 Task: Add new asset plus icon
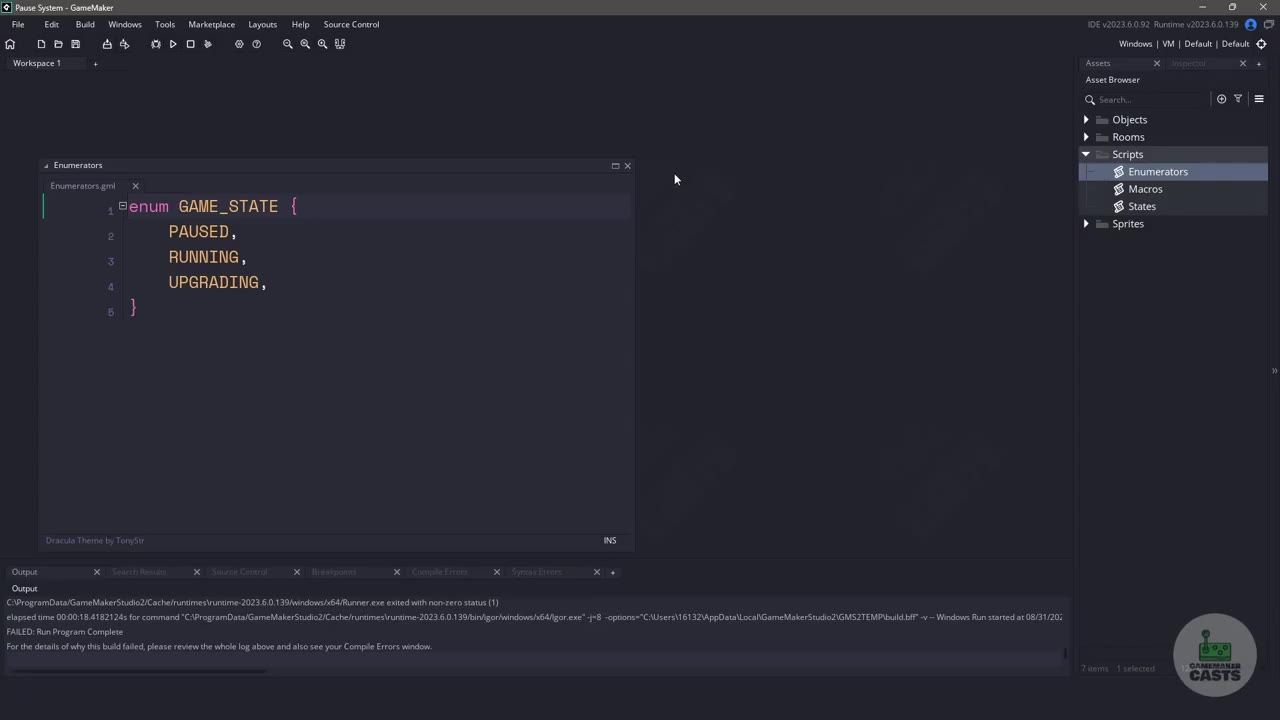coord(1221,99)
